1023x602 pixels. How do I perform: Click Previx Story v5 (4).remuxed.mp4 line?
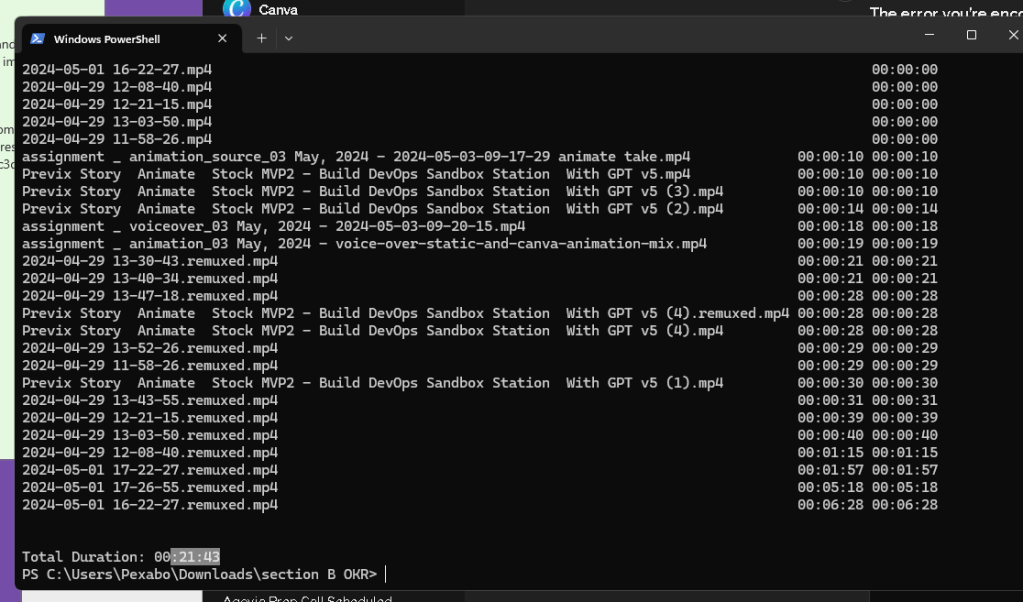tap(406, 313)
